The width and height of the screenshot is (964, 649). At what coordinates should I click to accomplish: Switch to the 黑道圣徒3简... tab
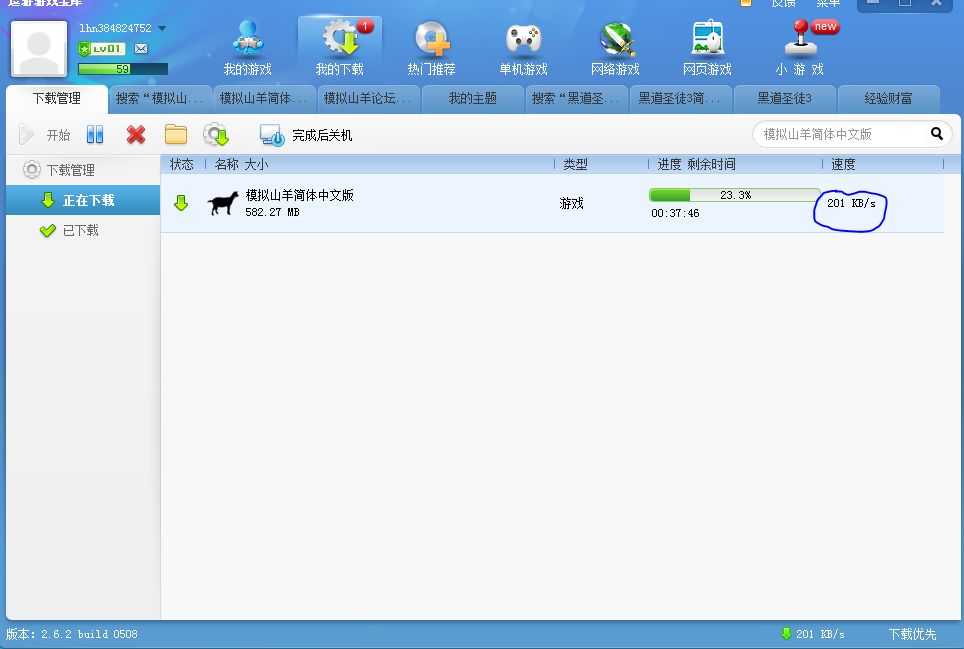(680, 98)
